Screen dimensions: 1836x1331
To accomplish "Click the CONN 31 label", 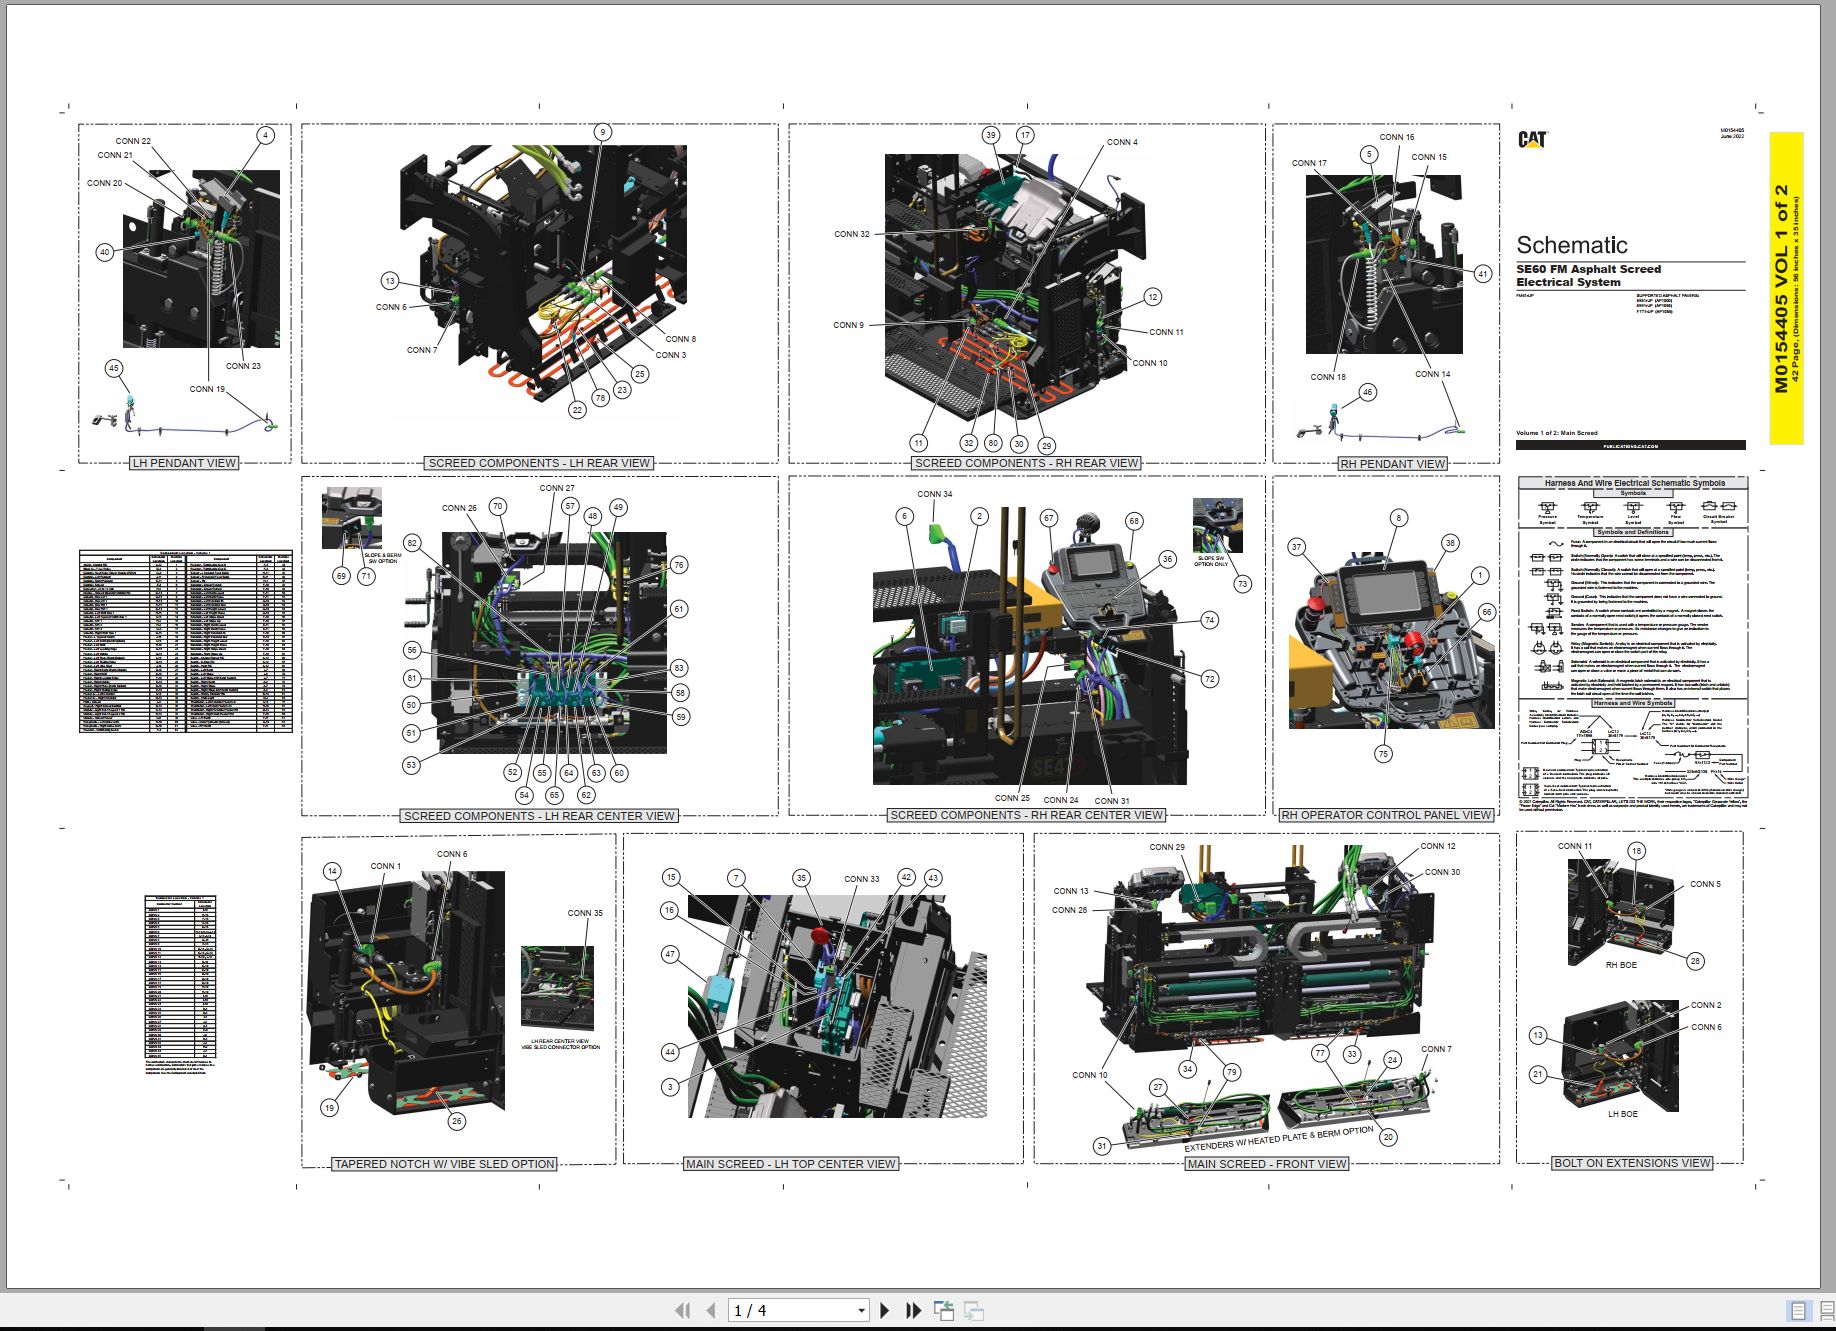I will pyautogui.click(x=1112, y=801).
